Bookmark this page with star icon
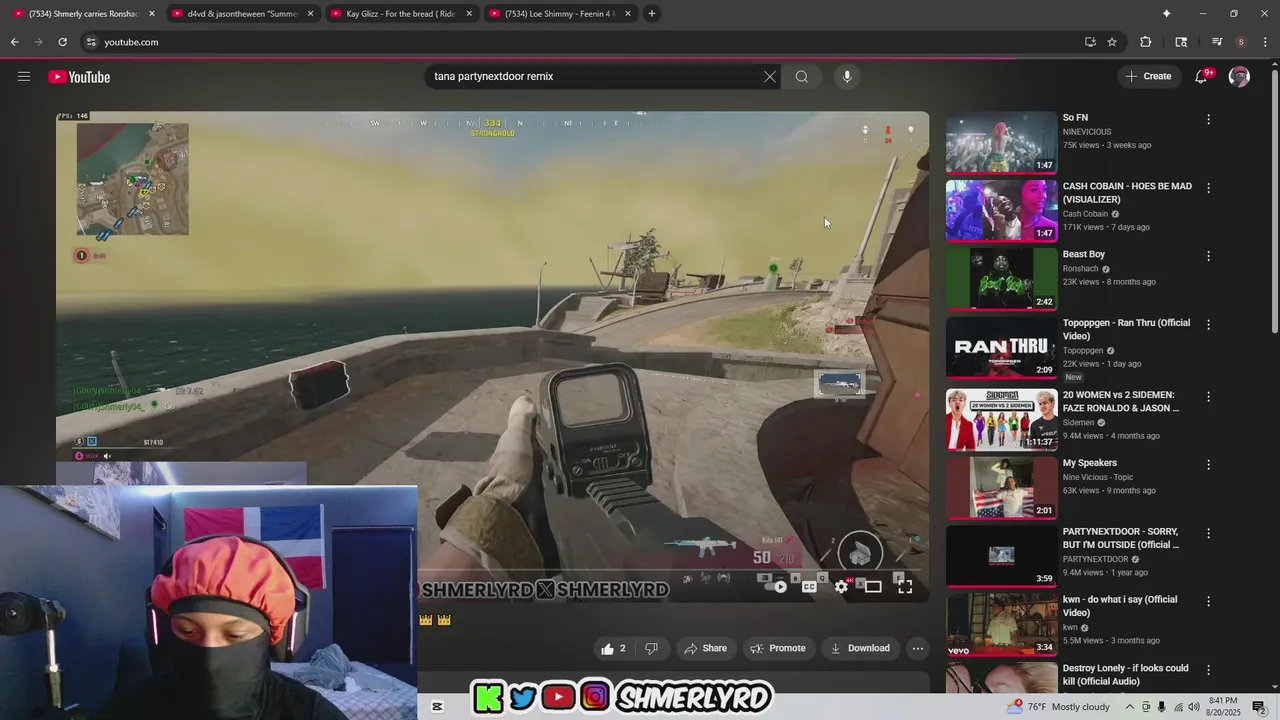Screen dimensions: 1280x720 (1112, 42)
